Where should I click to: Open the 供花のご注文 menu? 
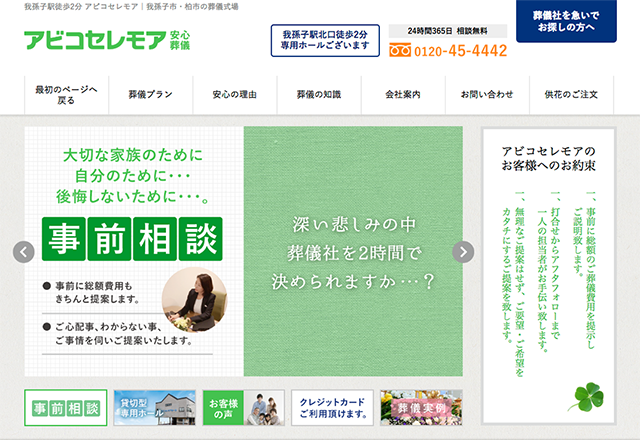(x=571, y=95)
